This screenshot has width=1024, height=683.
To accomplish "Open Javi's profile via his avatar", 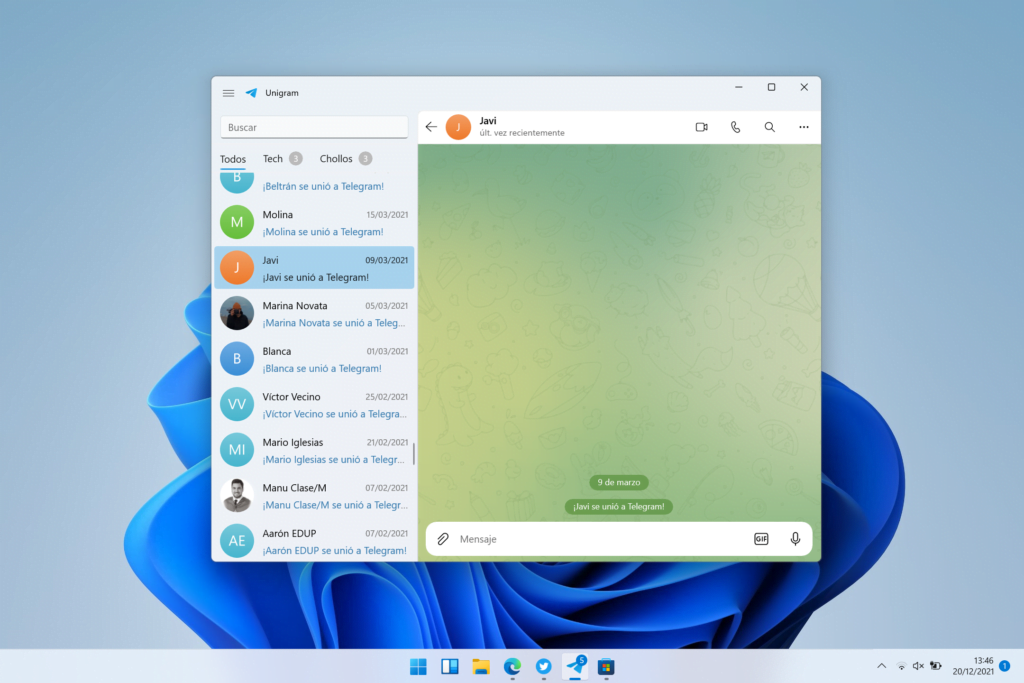I will 459,127.
